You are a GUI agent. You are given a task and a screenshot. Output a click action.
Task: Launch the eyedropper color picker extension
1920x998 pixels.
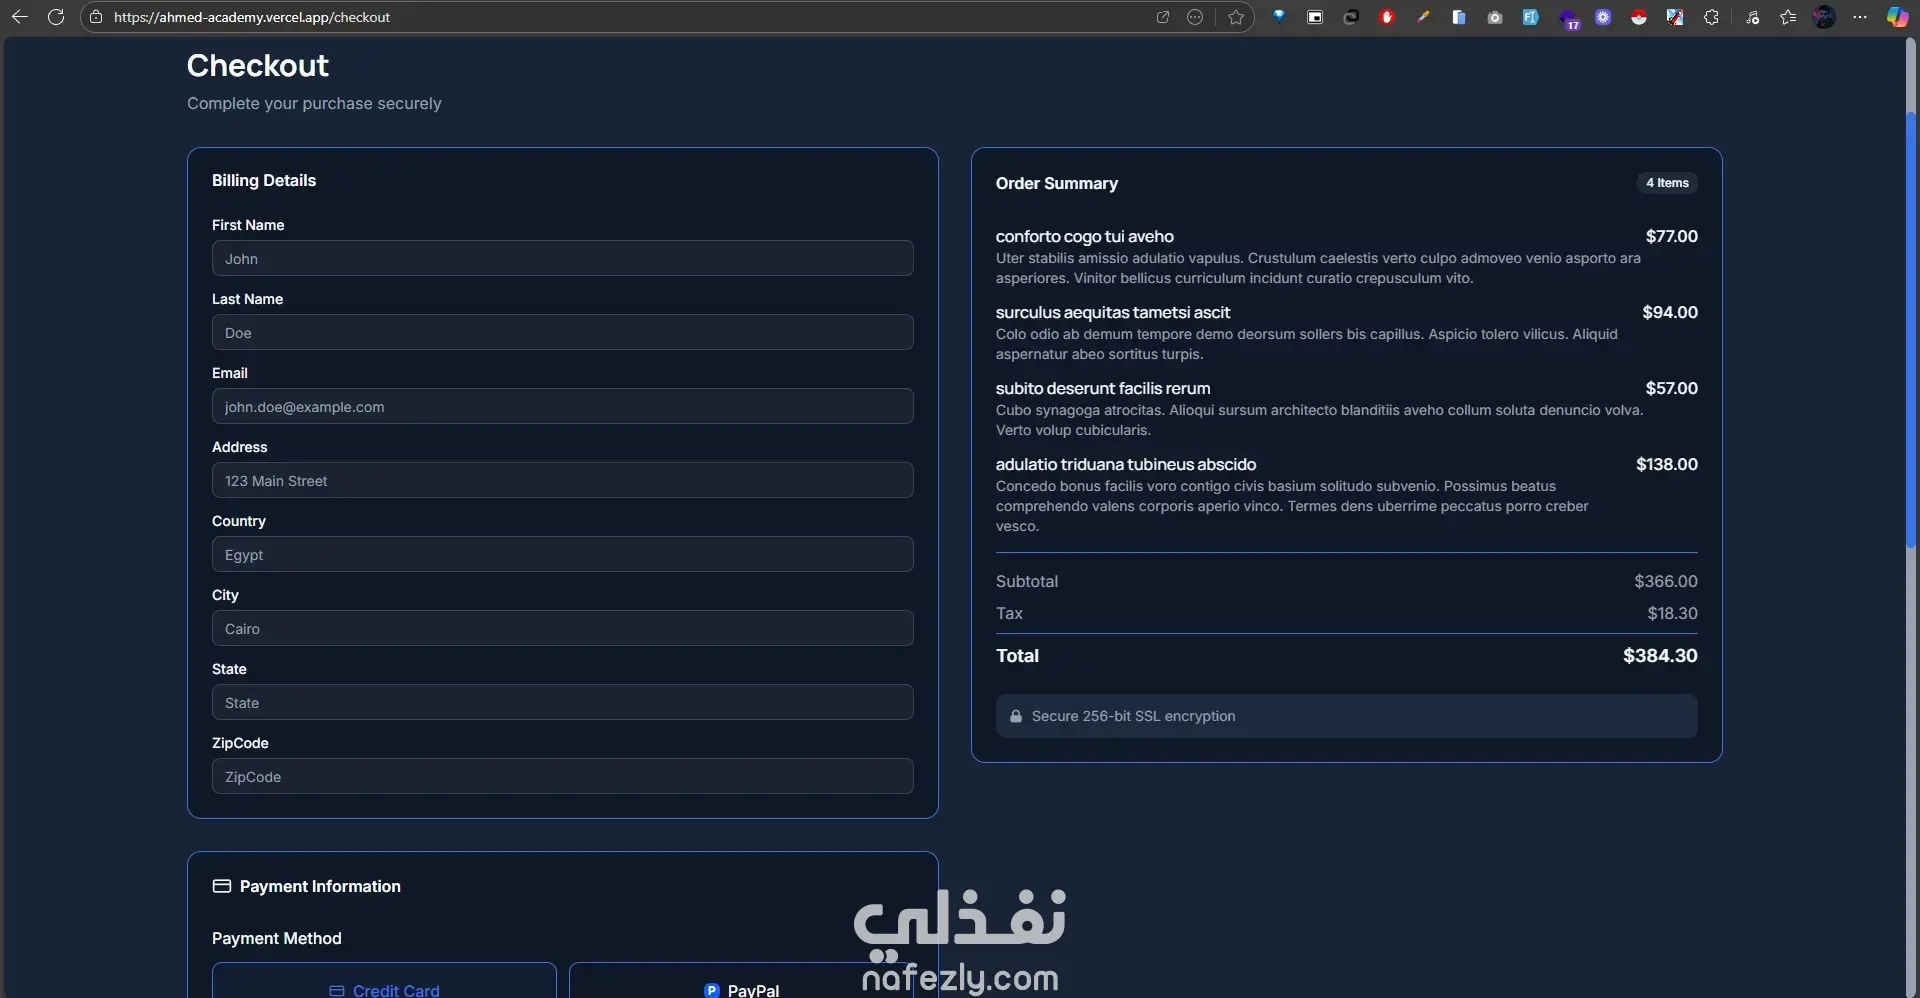[1423, 17]
